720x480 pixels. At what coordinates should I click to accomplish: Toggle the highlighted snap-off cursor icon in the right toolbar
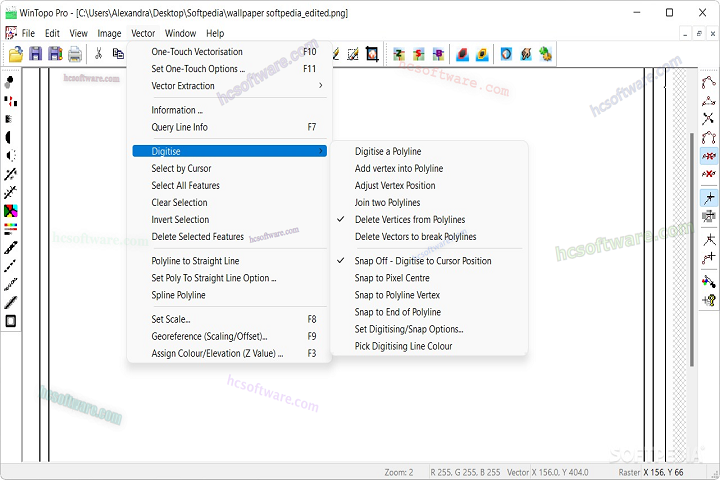pyautogui.click(x=709, y=198)
